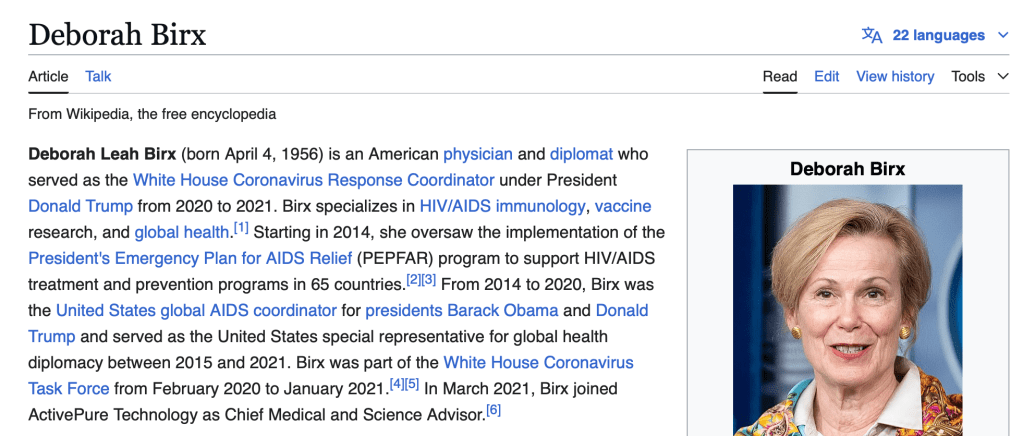Open the Edit tab
Image resolution: width=1023 pixels, height=436 pixels.
(826, 76)
